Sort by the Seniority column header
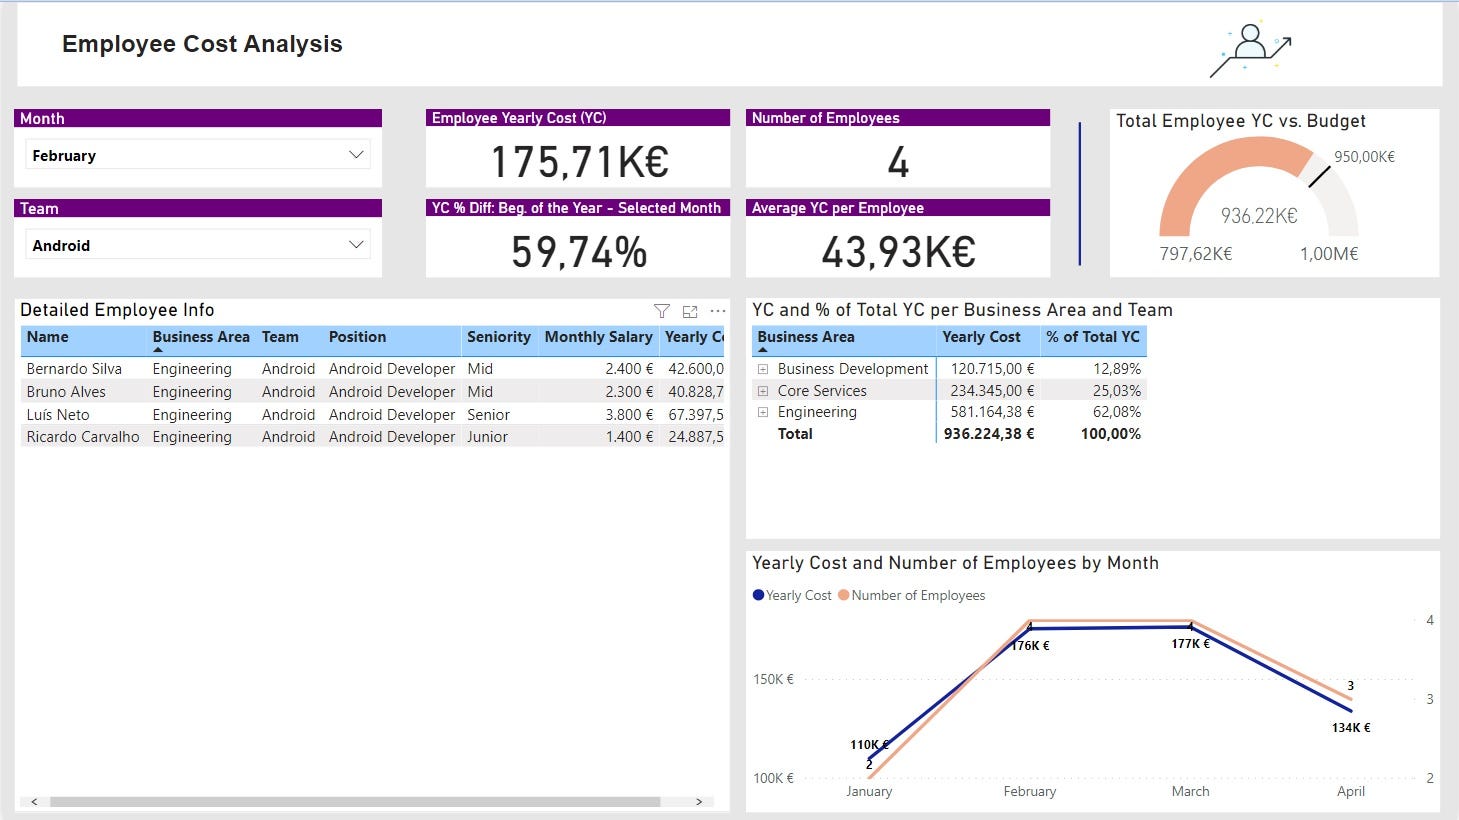Screen dimensions: 1459x820 point(499,337)
